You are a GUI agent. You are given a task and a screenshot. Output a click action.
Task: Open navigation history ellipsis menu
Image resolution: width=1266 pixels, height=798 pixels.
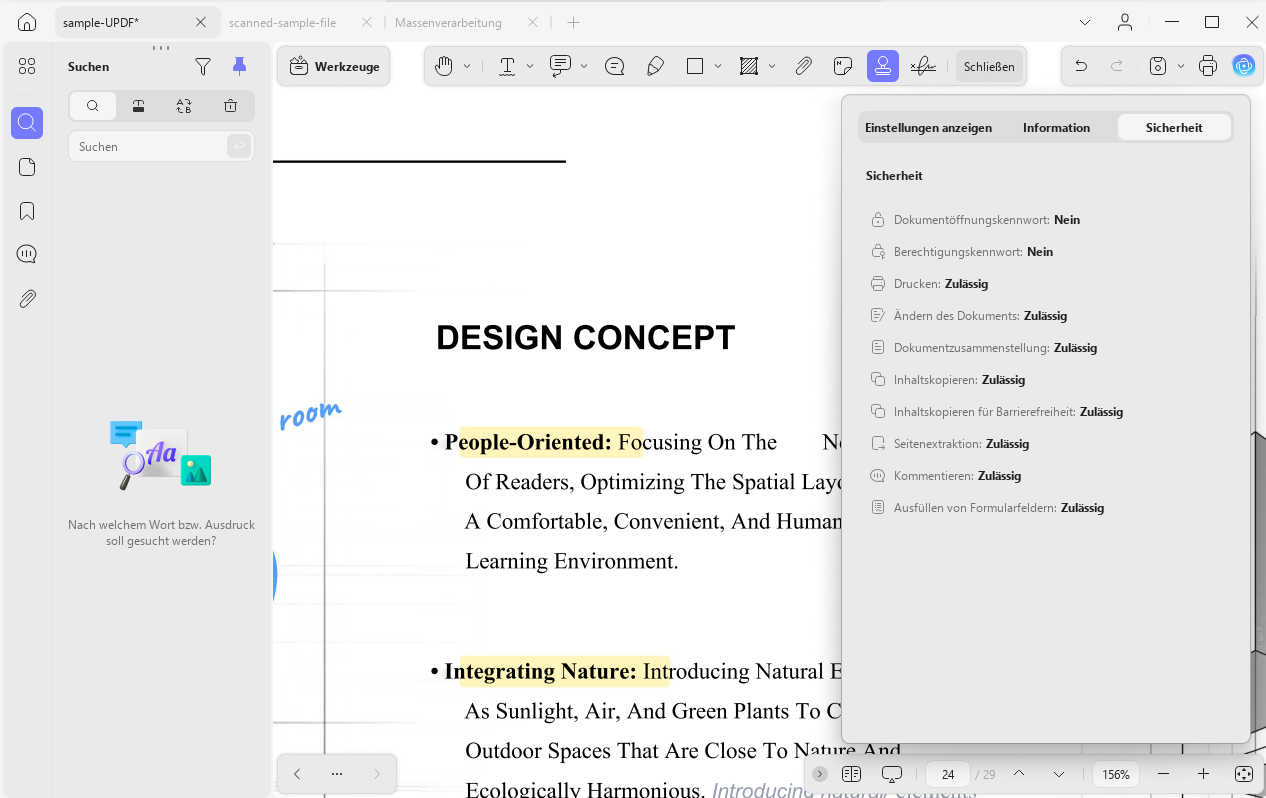tap(337, 774)
